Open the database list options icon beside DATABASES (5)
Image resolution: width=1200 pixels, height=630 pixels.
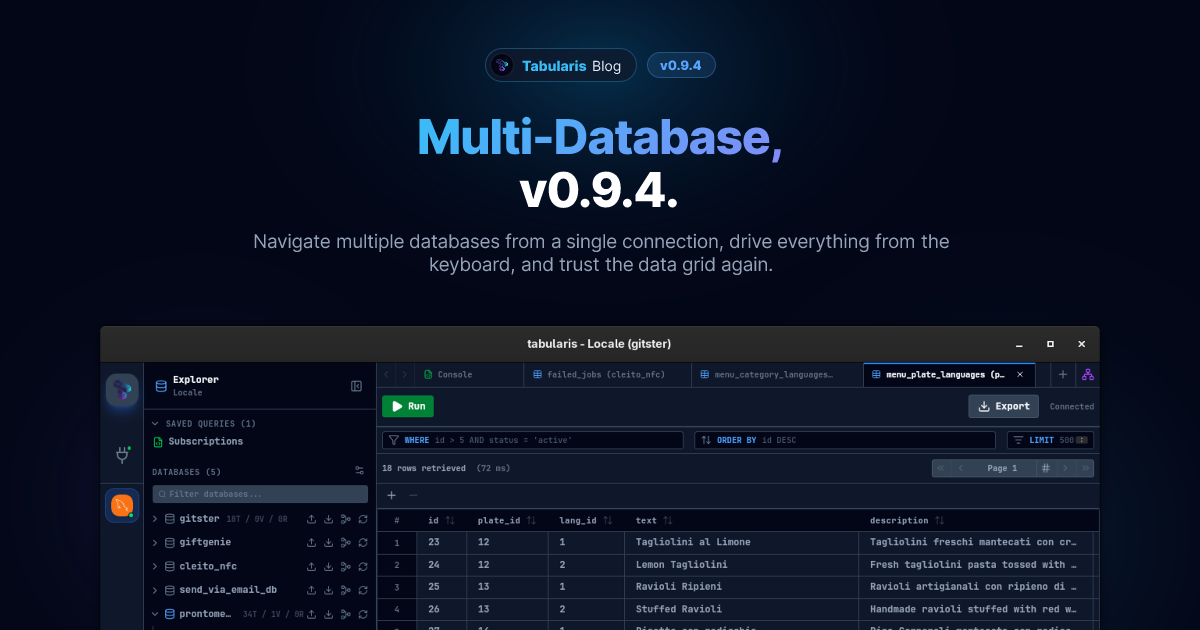[359, 470]
